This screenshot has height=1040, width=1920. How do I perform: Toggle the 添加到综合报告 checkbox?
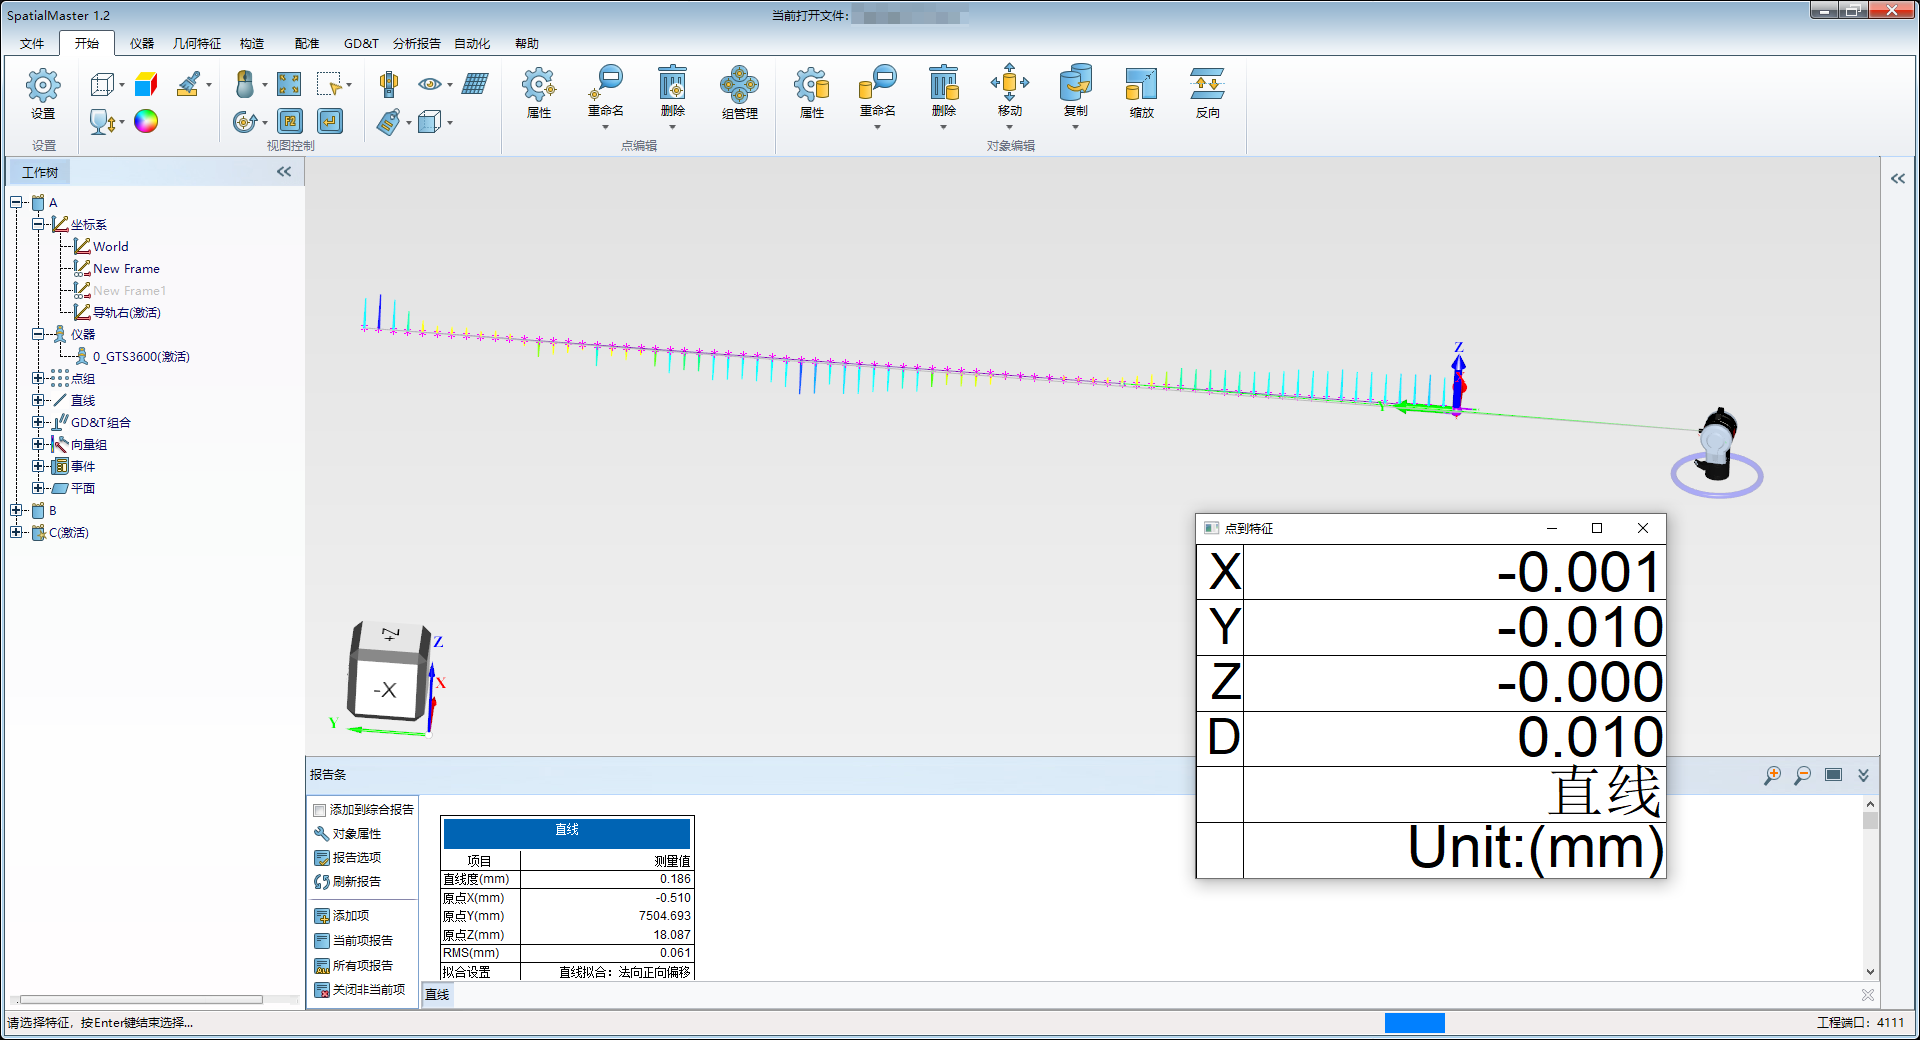click(x=320, y=810)
